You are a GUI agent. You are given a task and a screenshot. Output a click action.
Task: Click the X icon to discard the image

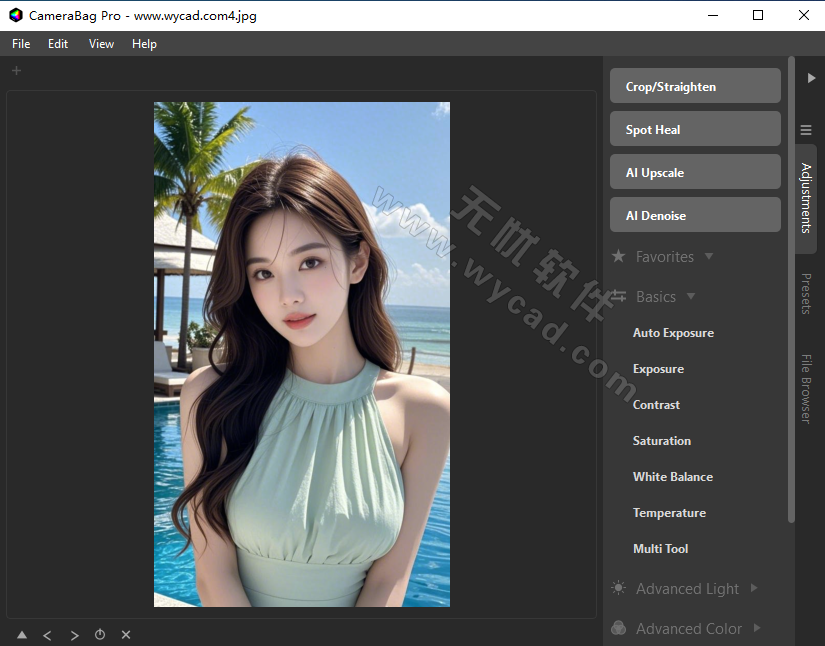point(125,634)
